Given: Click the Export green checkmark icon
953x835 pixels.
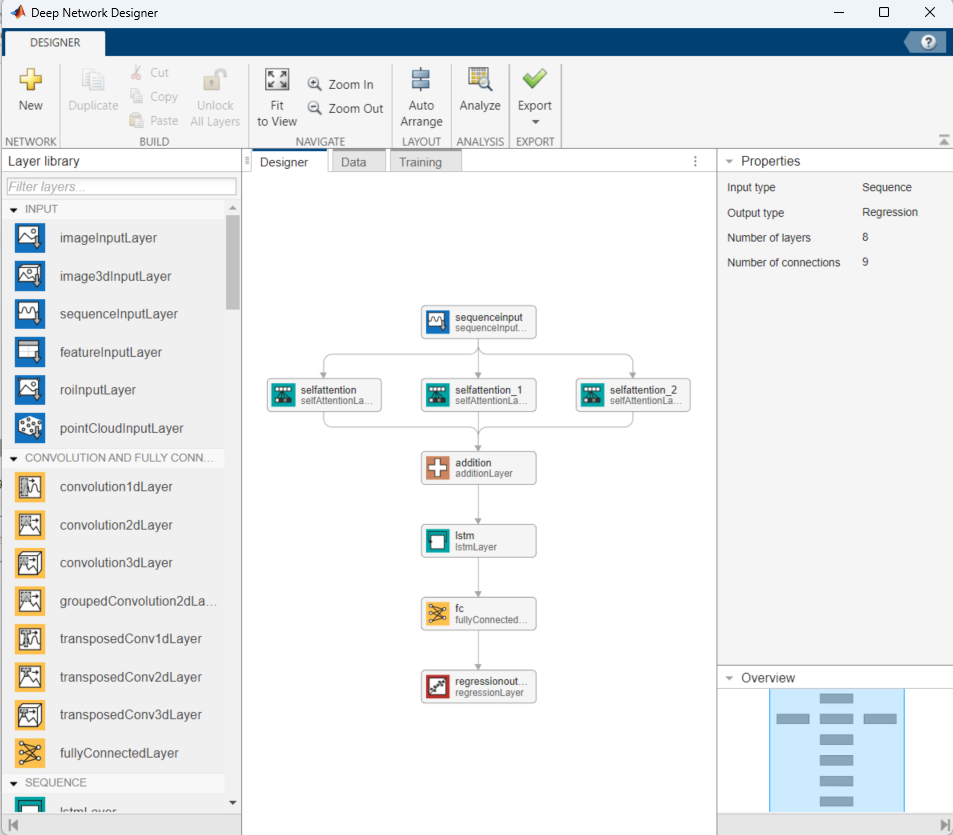Looking at the screenshot, I should pyautogui.click(x=535, y=78).
